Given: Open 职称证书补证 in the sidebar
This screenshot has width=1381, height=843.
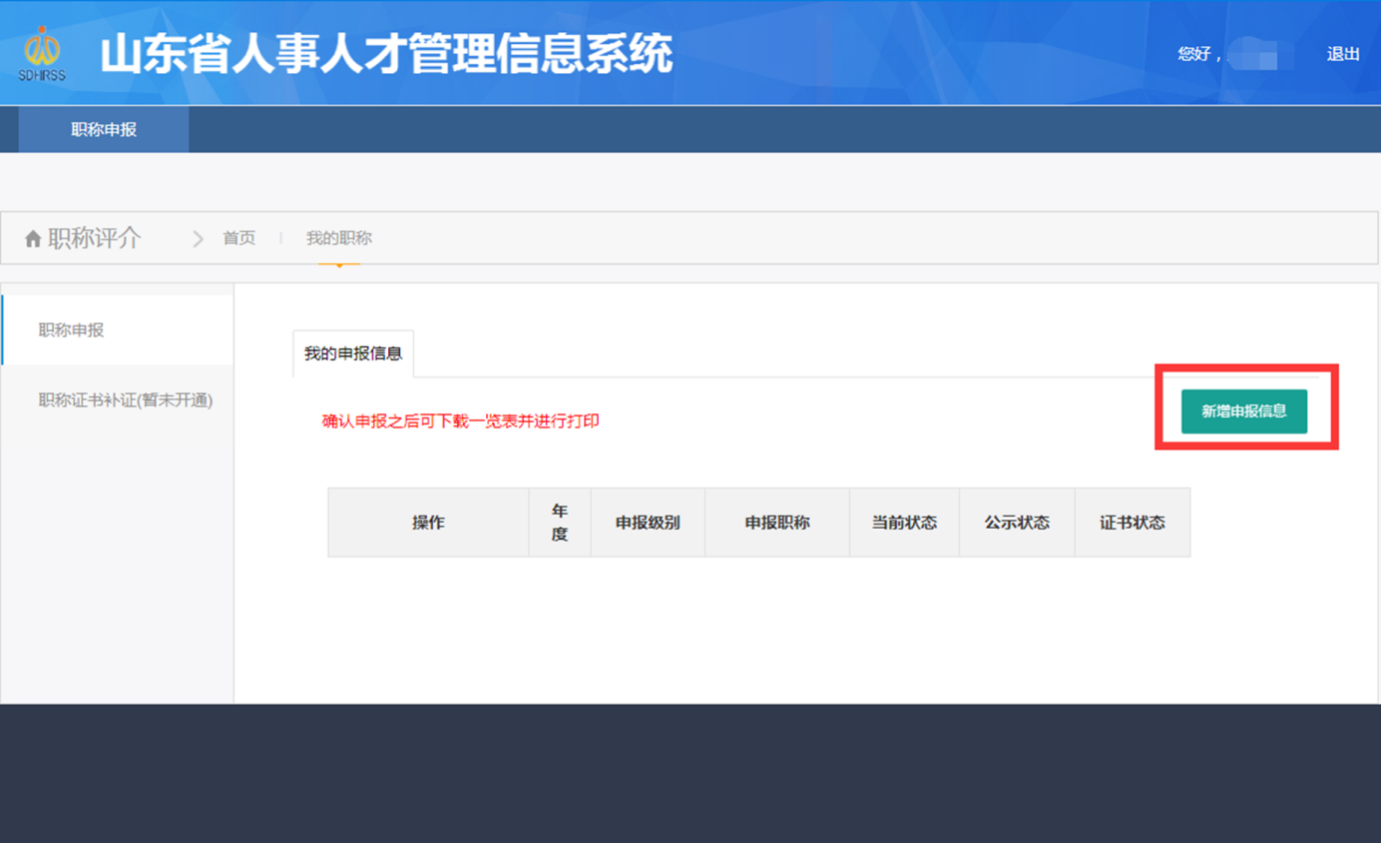Looking at the screenshot, I should click(x=125, y=400).
